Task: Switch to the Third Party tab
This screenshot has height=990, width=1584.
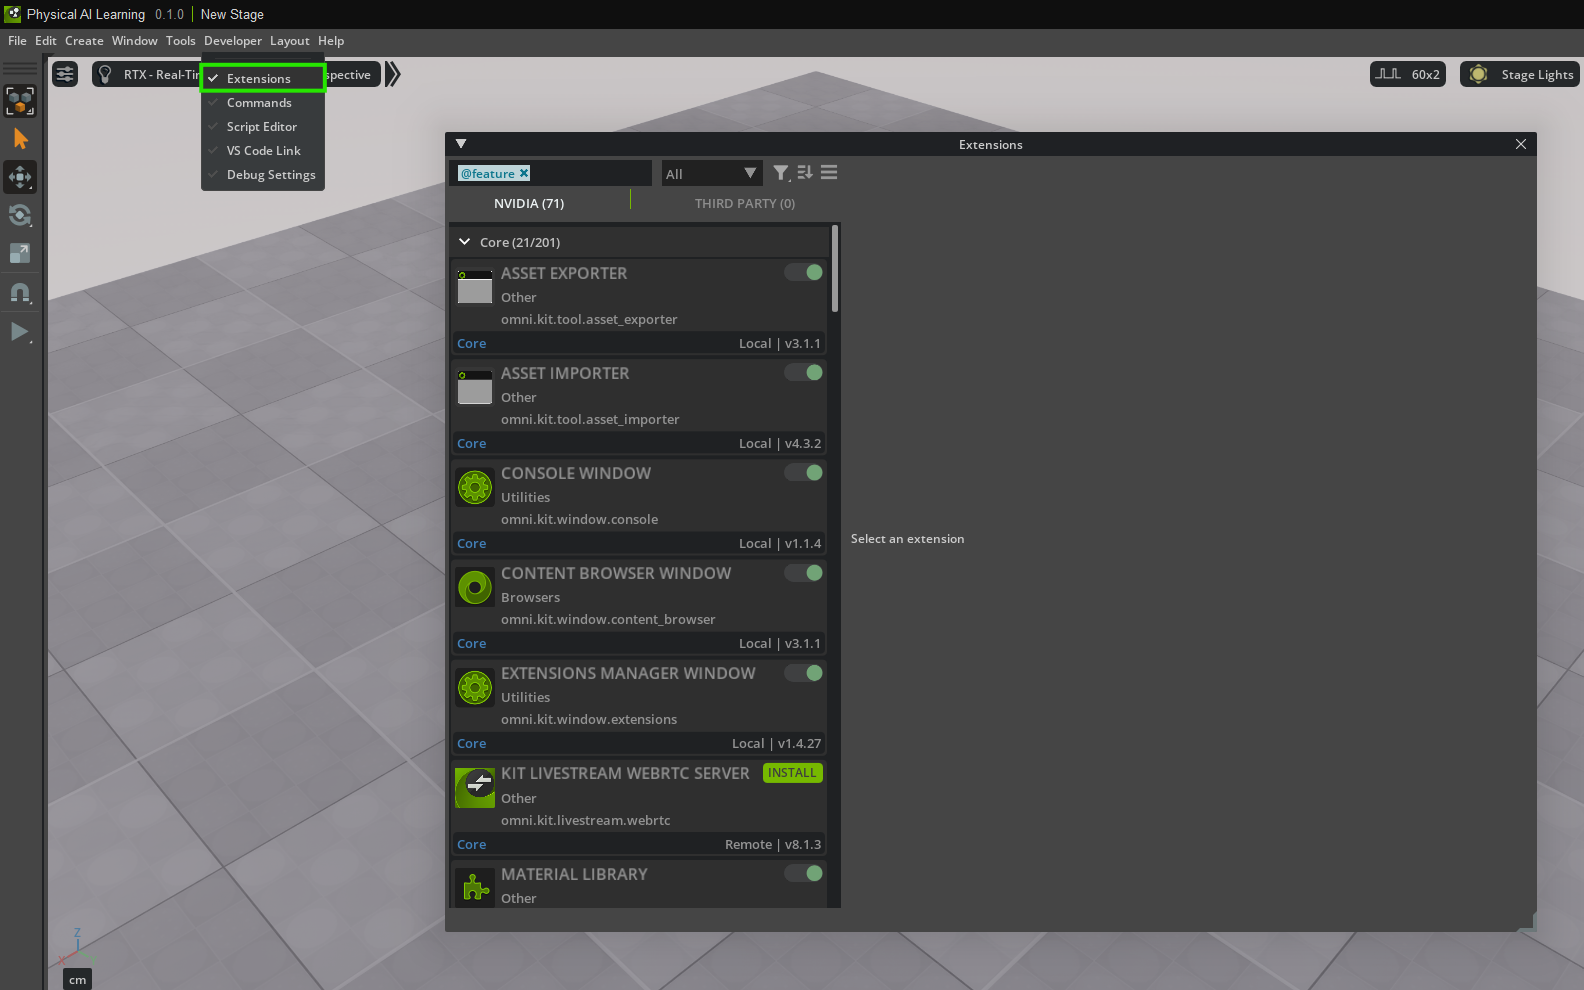Action: coord(744,204)
